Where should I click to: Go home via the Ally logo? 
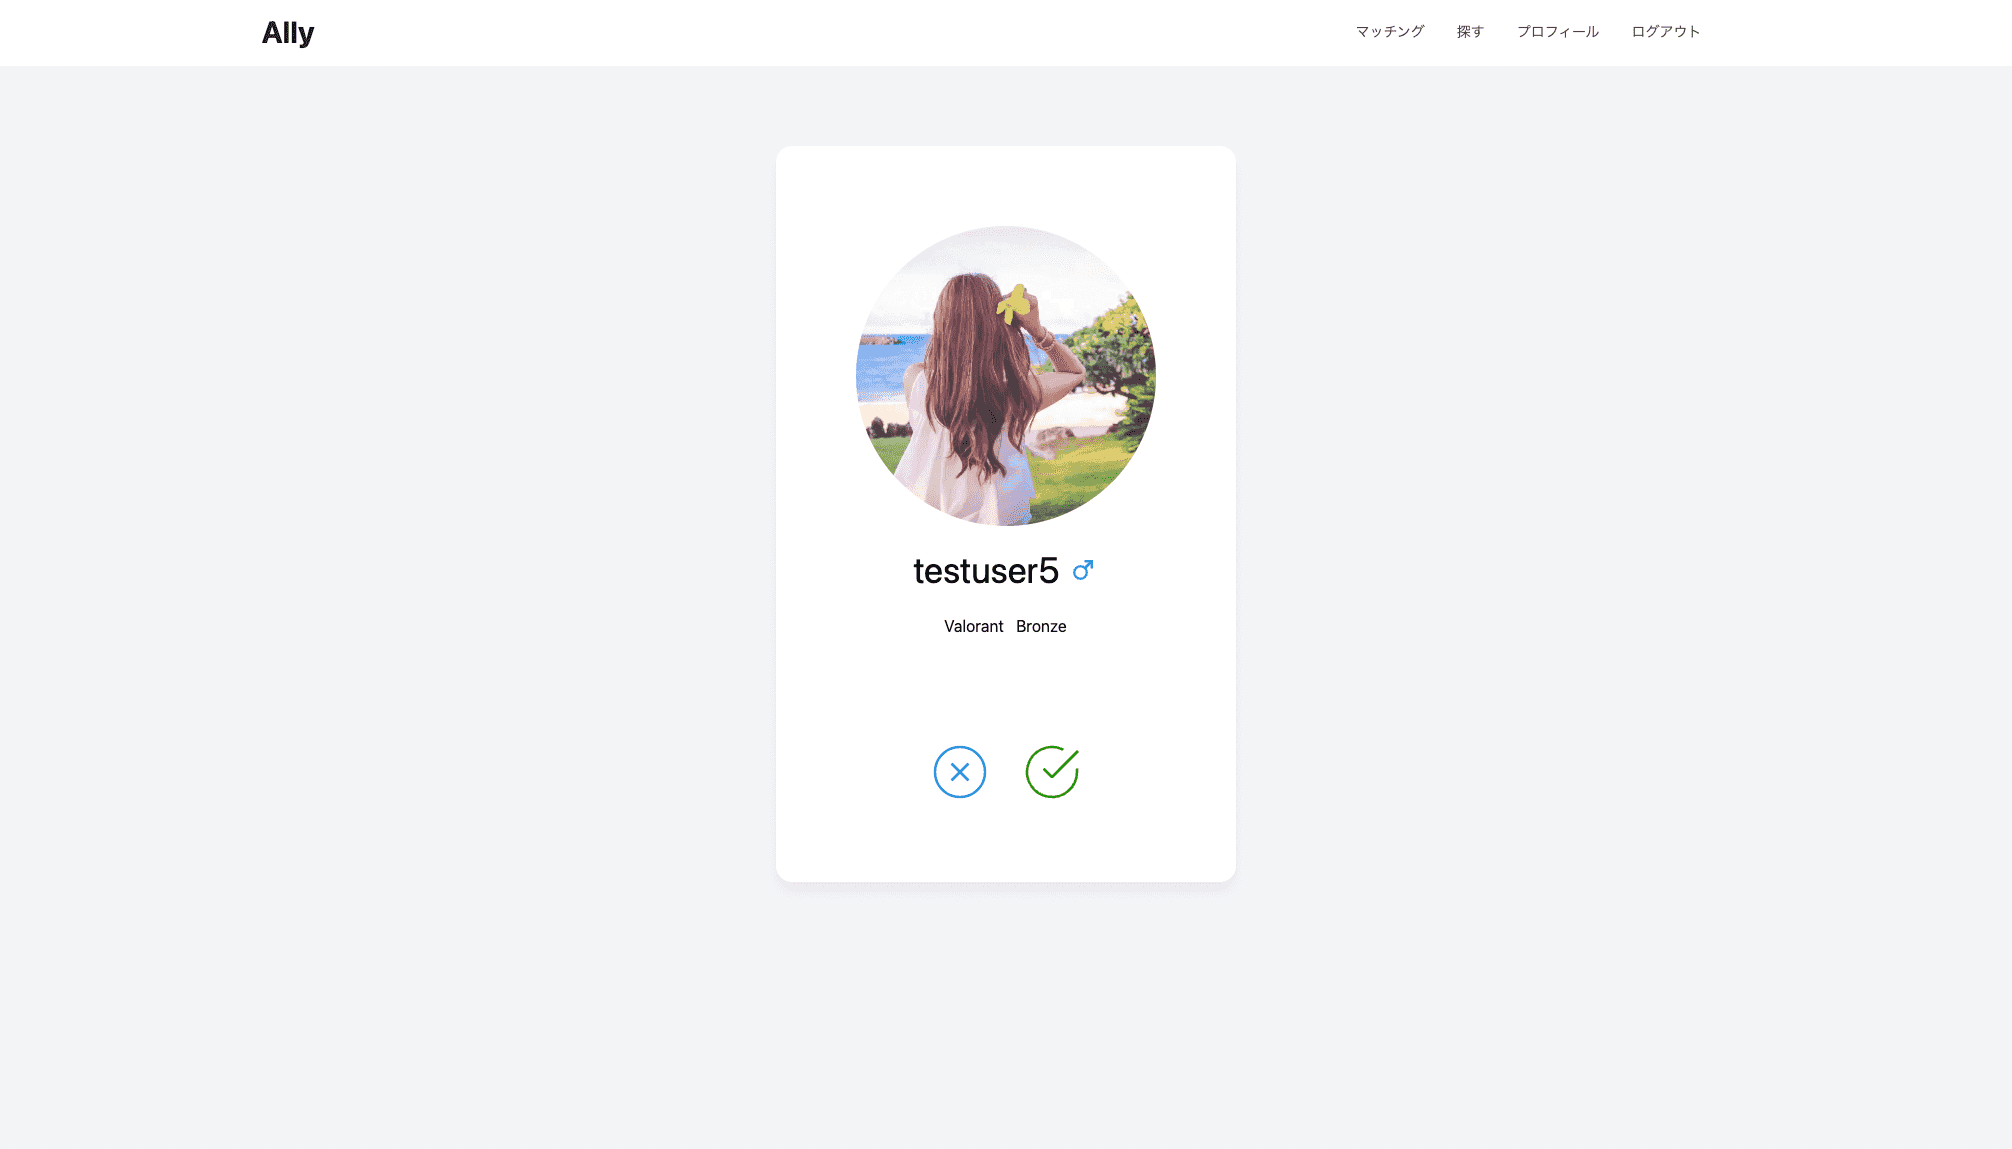(x=288, y=33)
